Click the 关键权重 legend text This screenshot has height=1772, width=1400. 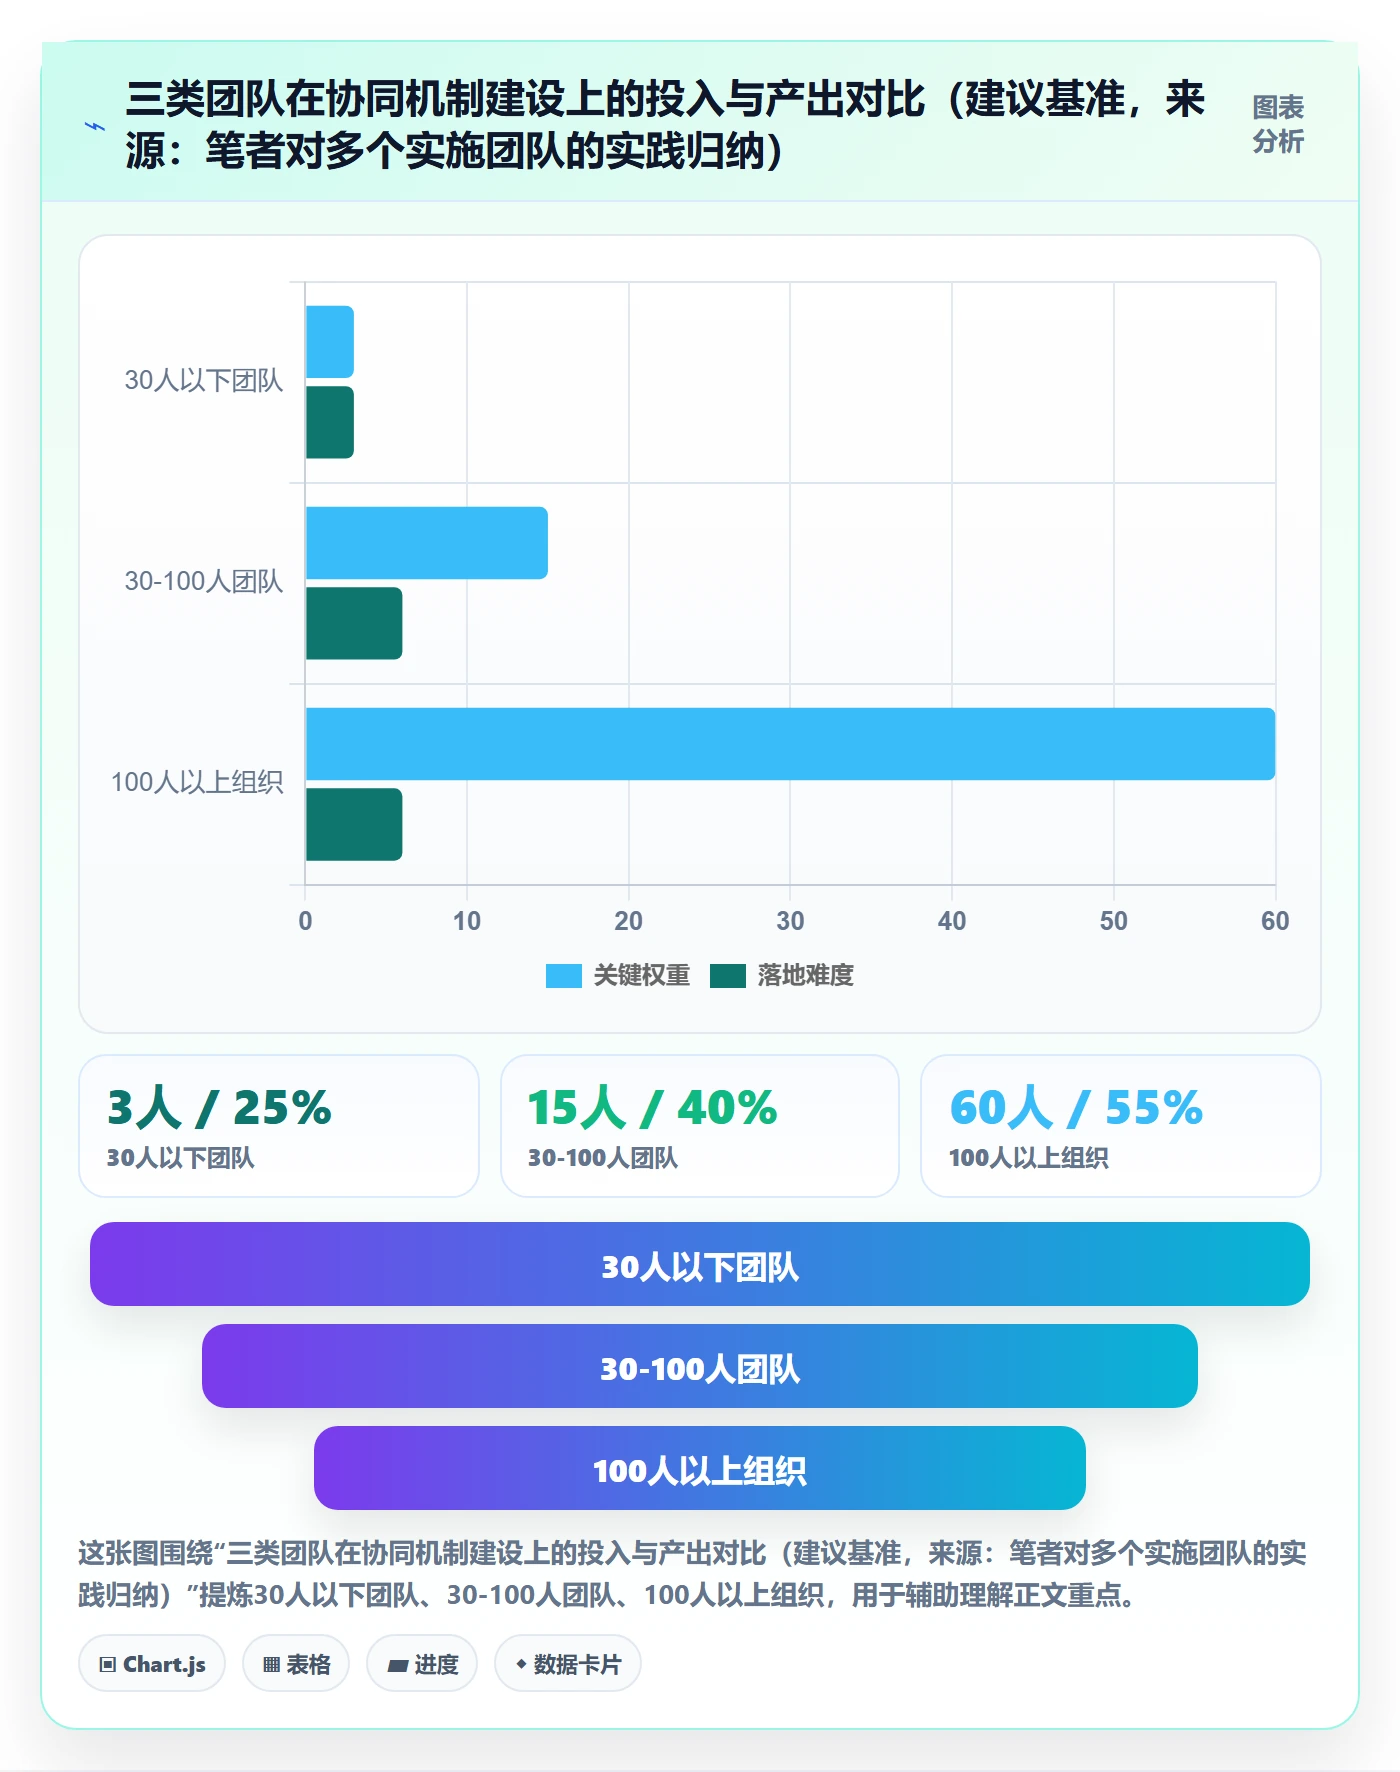[641, 975]
